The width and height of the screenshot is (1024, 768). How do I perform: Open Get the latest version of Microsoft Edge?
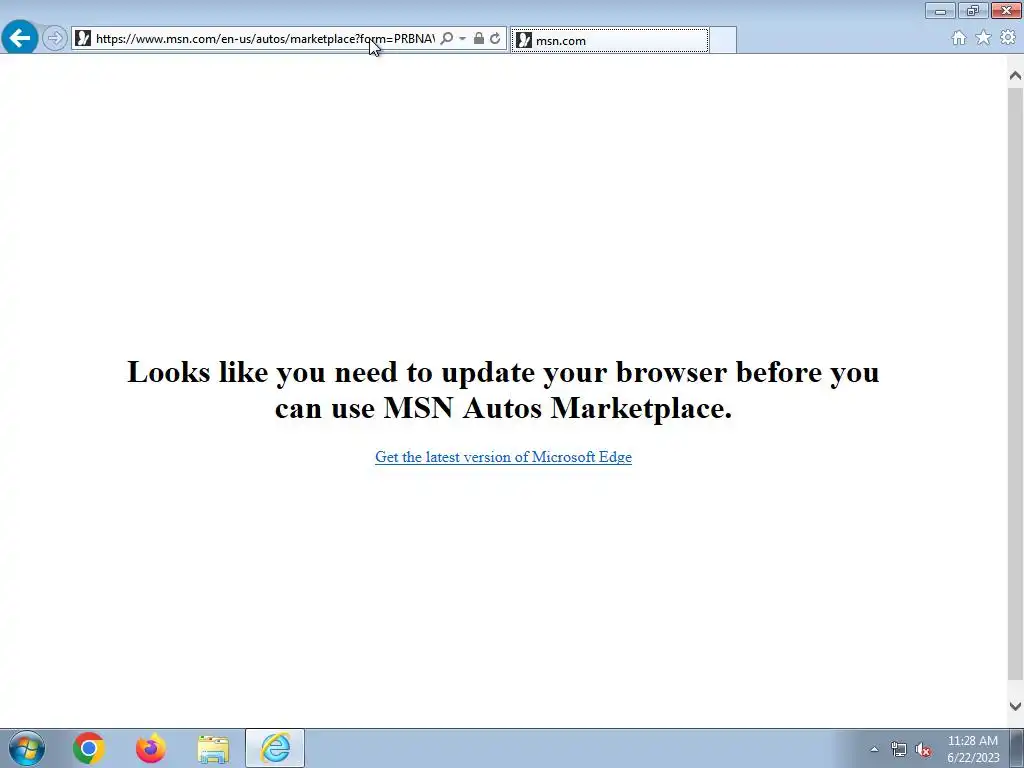tap(504, 457)
